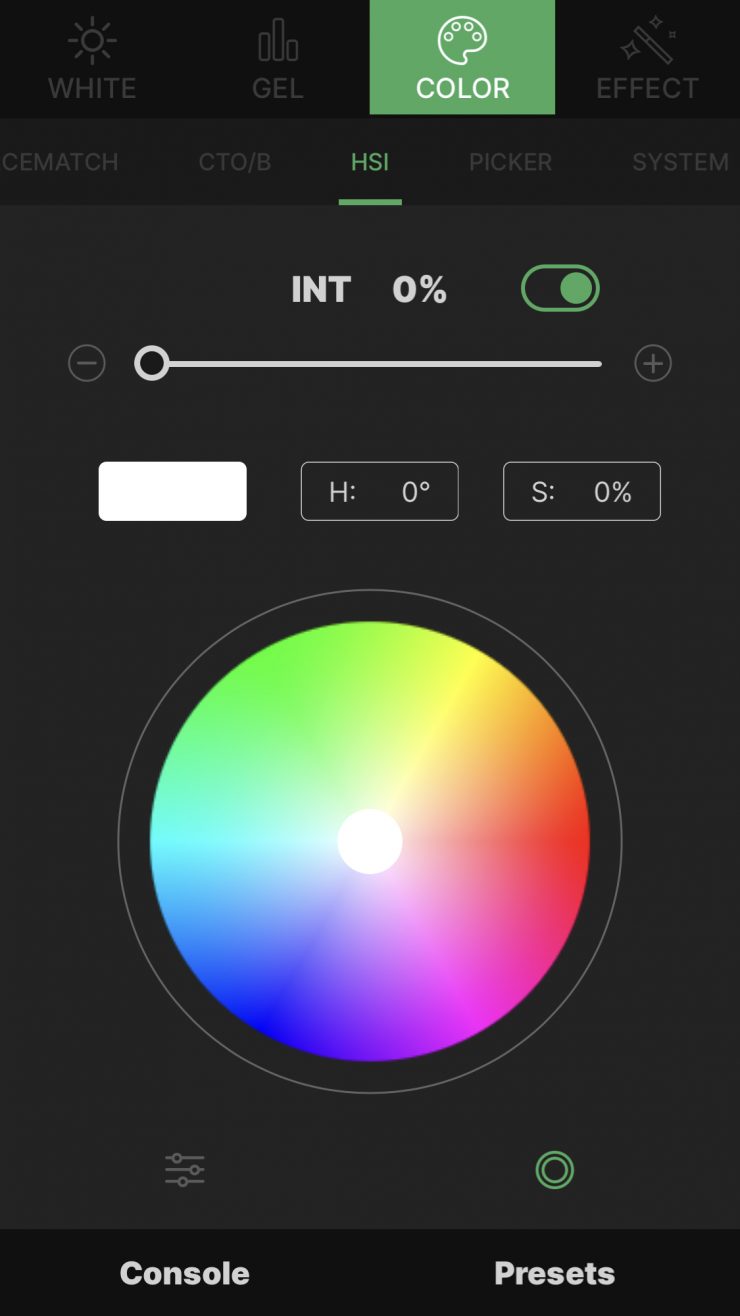Image resolution: width=740 pixels, height=1316 pixels.
Task: Open the CTO/B tab
Action: (235, 162)
